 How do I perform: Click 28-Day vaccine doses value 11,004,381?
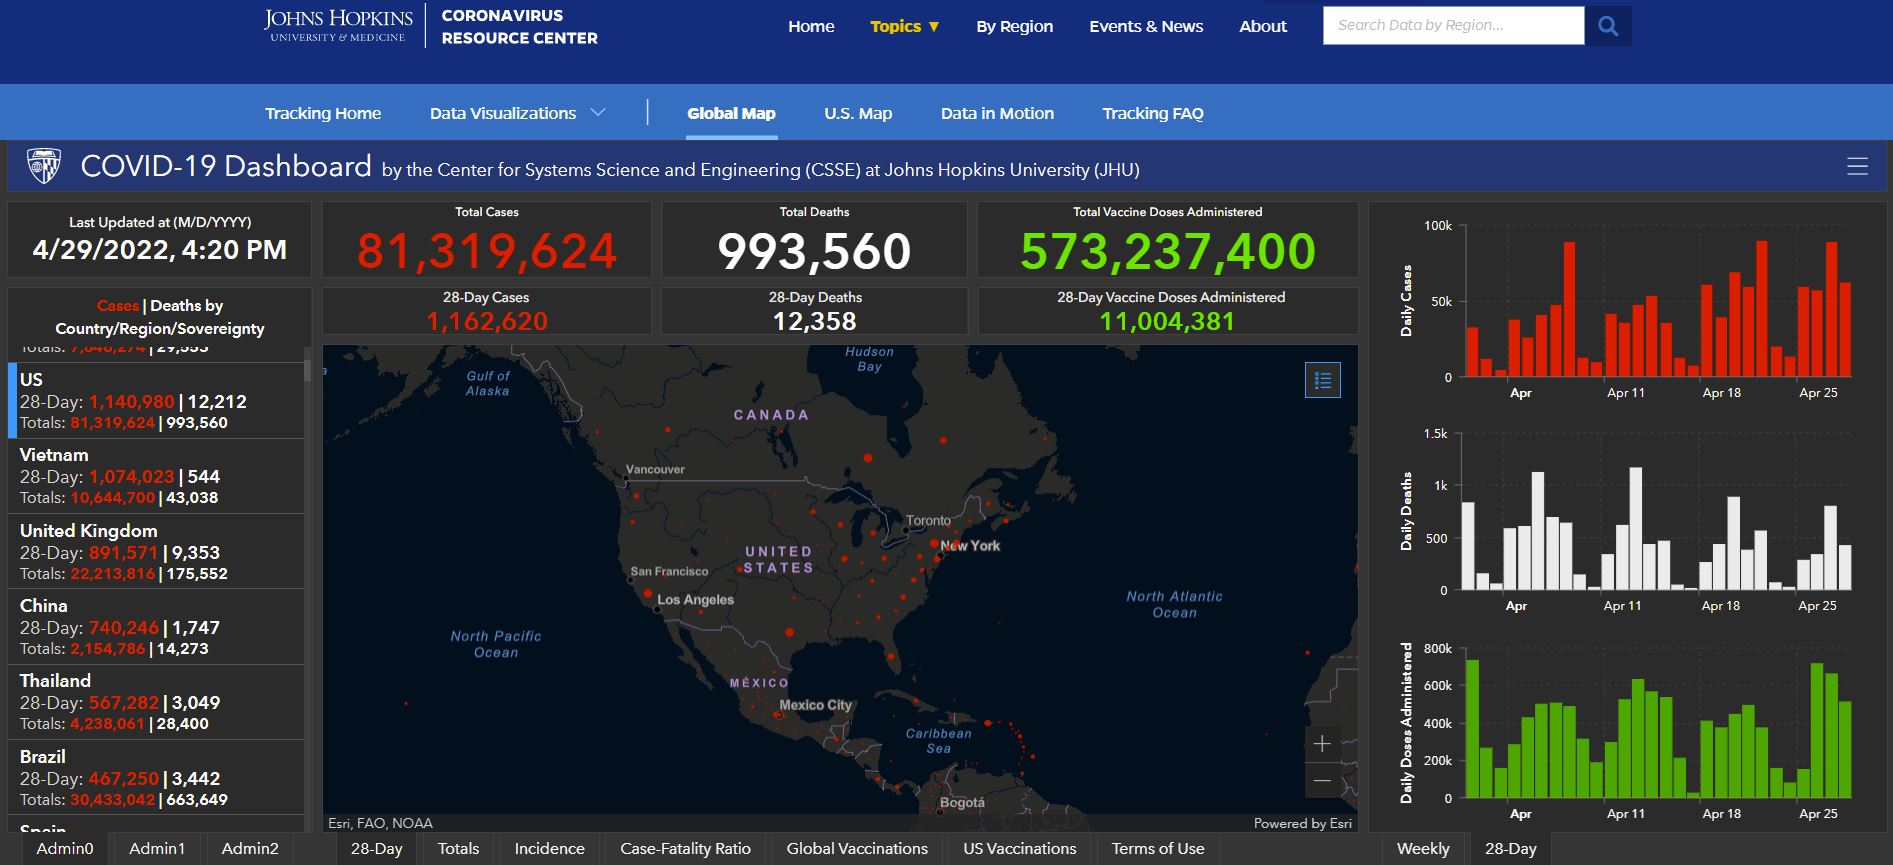coord(1167,321)
